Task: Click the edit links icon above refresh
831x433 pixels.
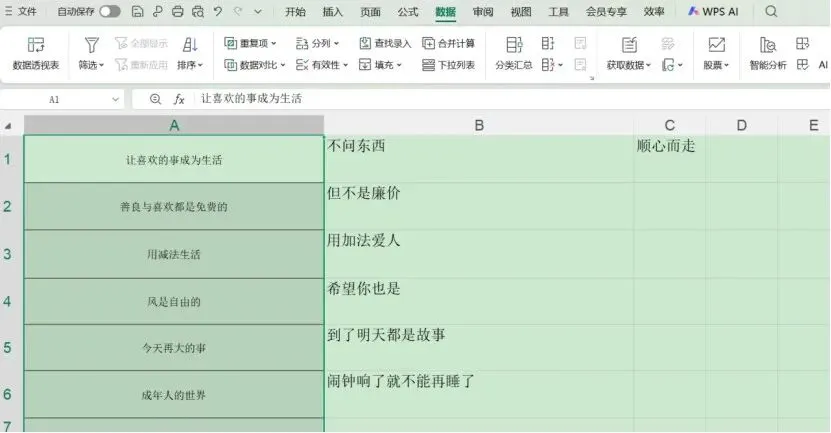Action: click(x=668, y=43)
